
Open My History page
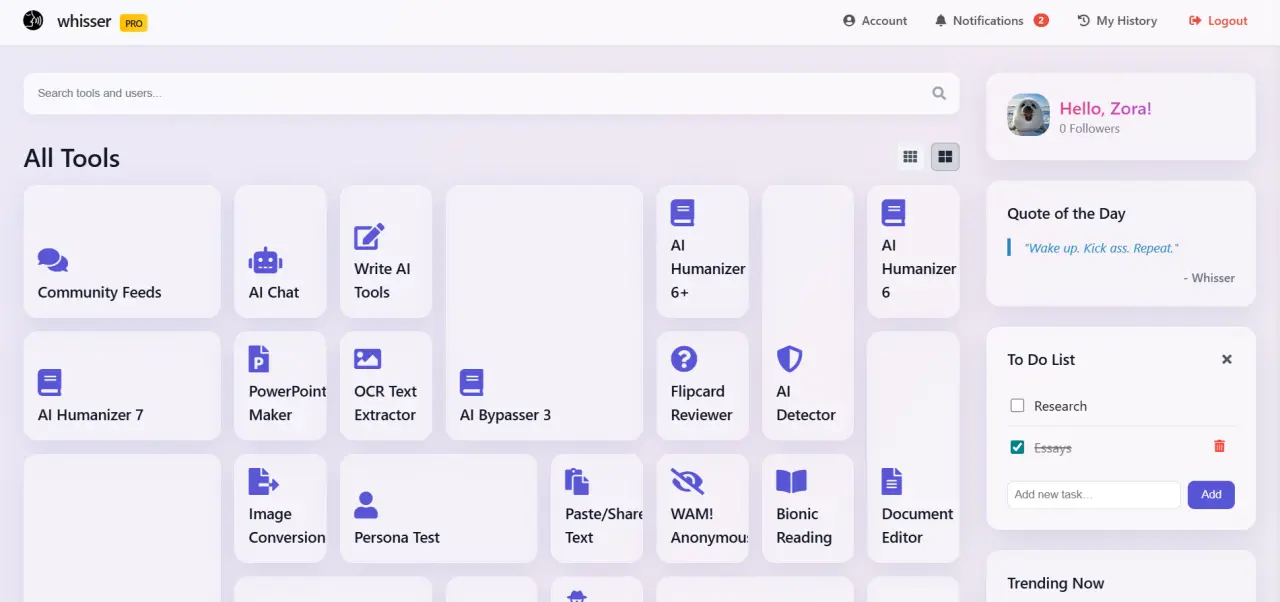click(x=1117, y=21)
